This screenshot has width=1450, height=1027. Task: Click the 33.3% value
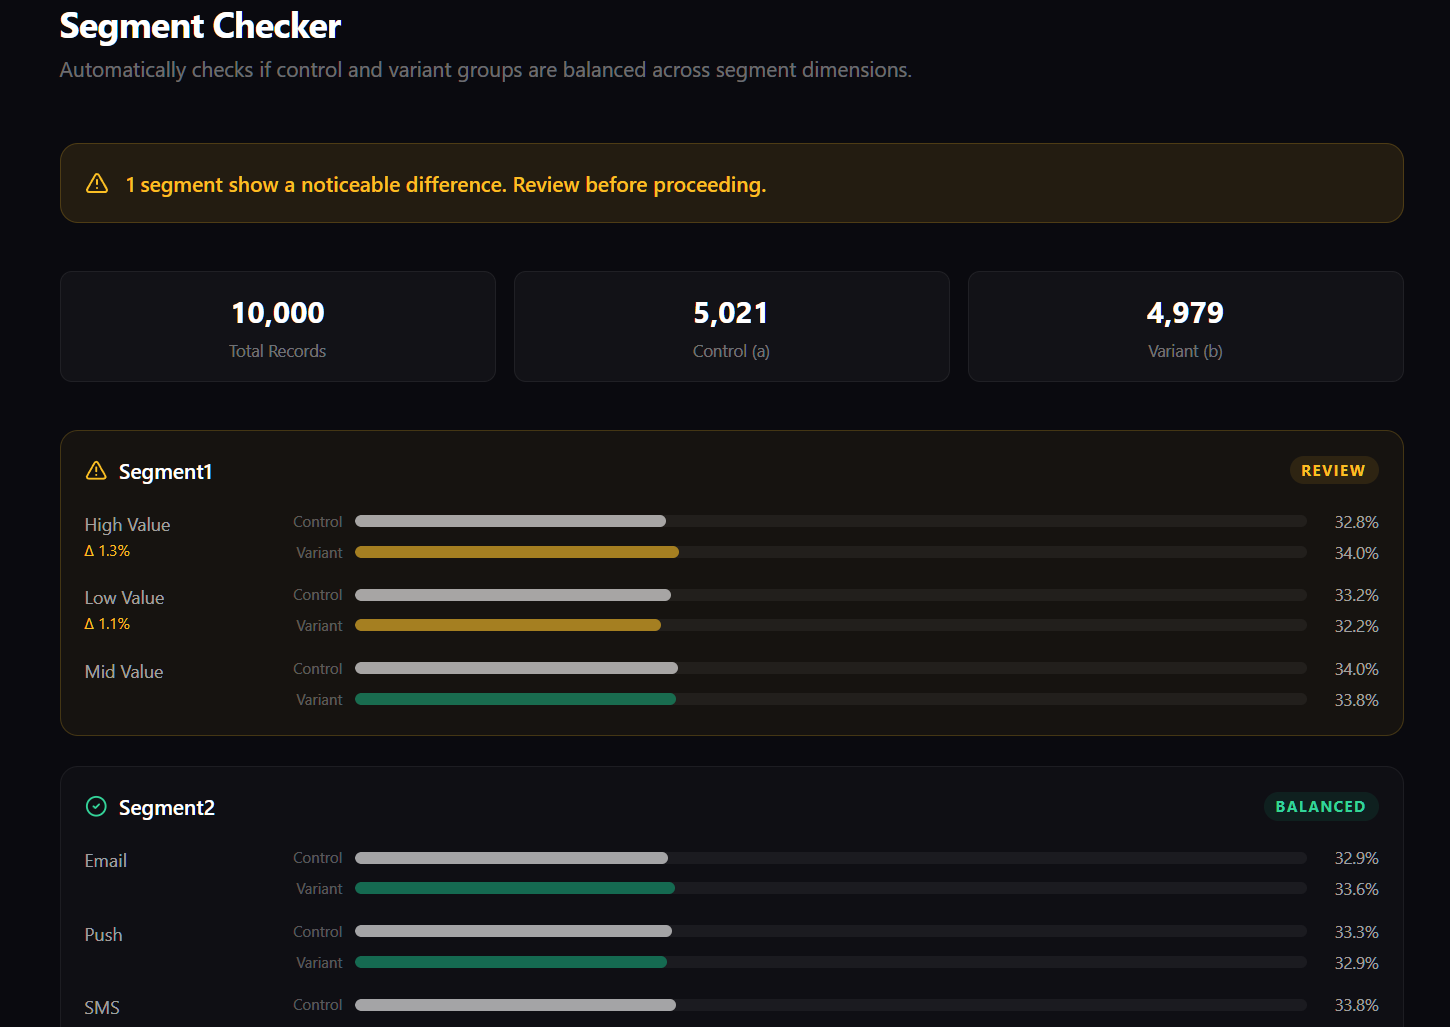tap(1356, 932)
